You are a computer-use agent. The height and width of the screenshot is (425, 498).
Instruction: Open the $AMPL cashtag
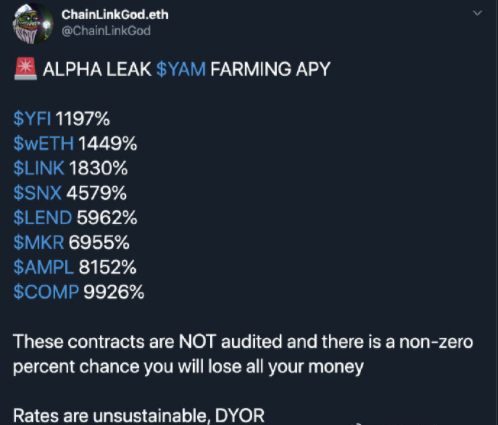click(x=43, y=267)
